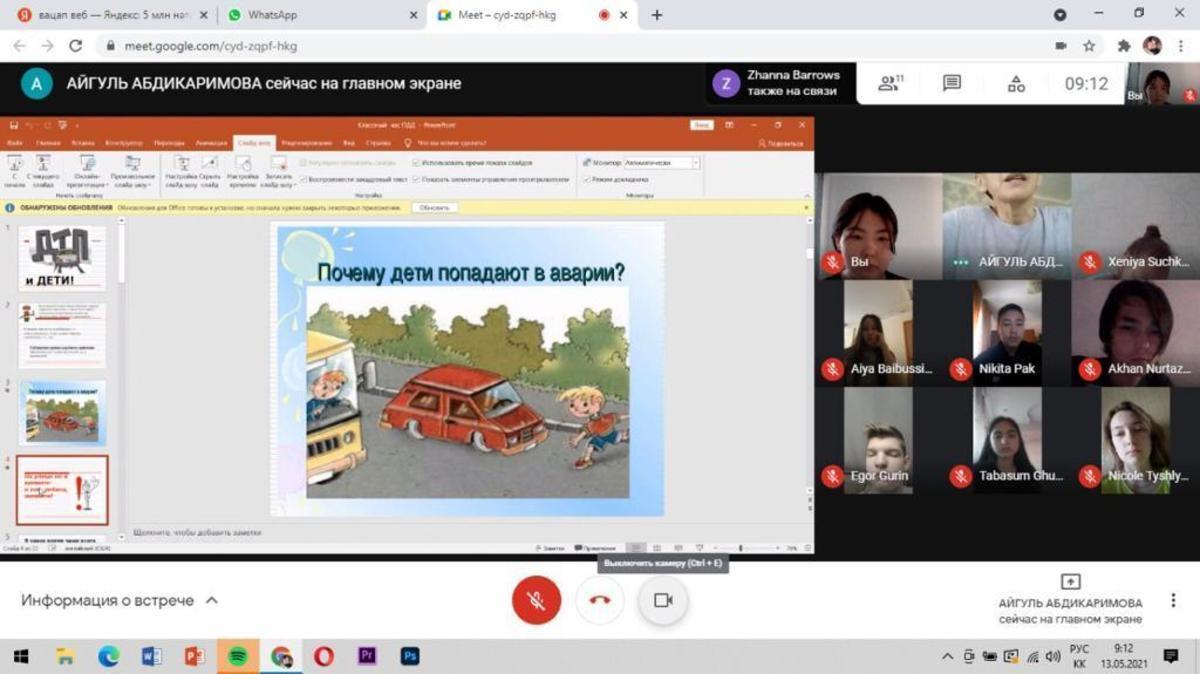Screen dimensions: 1200x674
Task: Open the Meet activities shapes icon
Action: [x=1016, y=84]
